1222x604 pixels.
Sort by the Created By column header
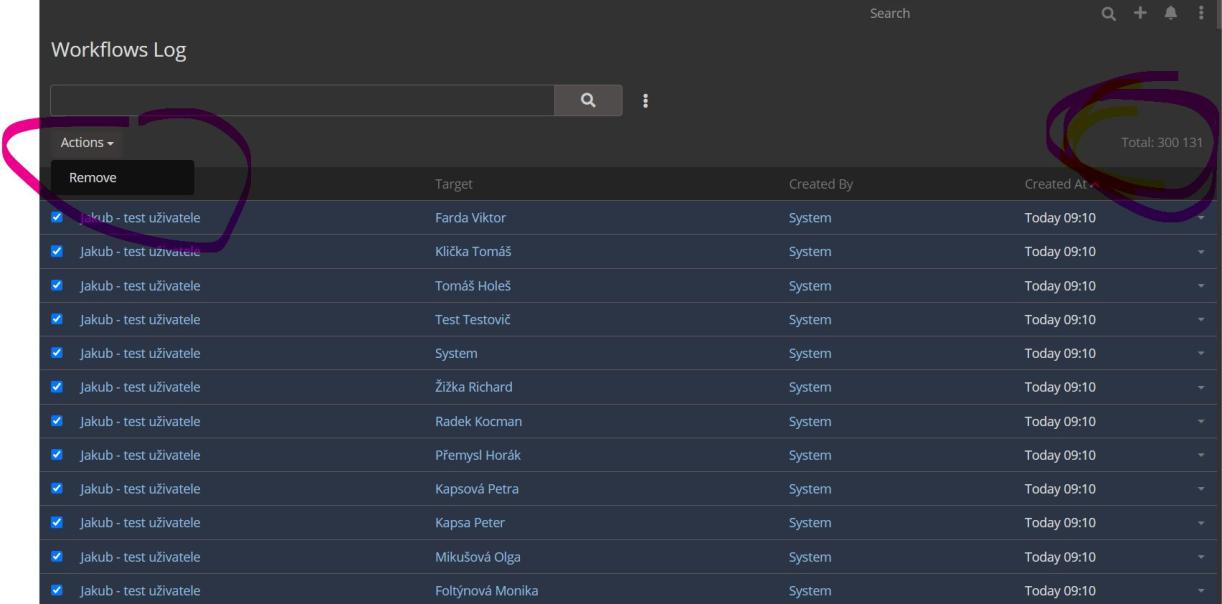[820, 184]
